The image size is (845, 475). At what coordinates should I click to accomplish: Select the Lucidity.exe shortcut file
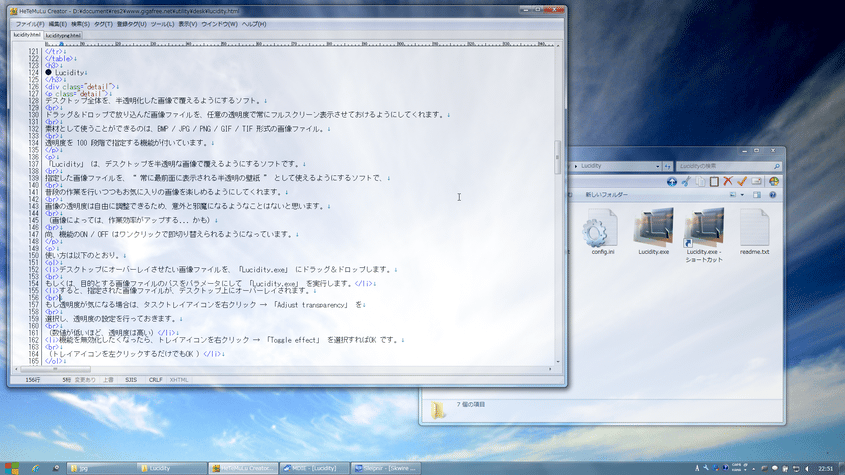[x=704, y=235]
